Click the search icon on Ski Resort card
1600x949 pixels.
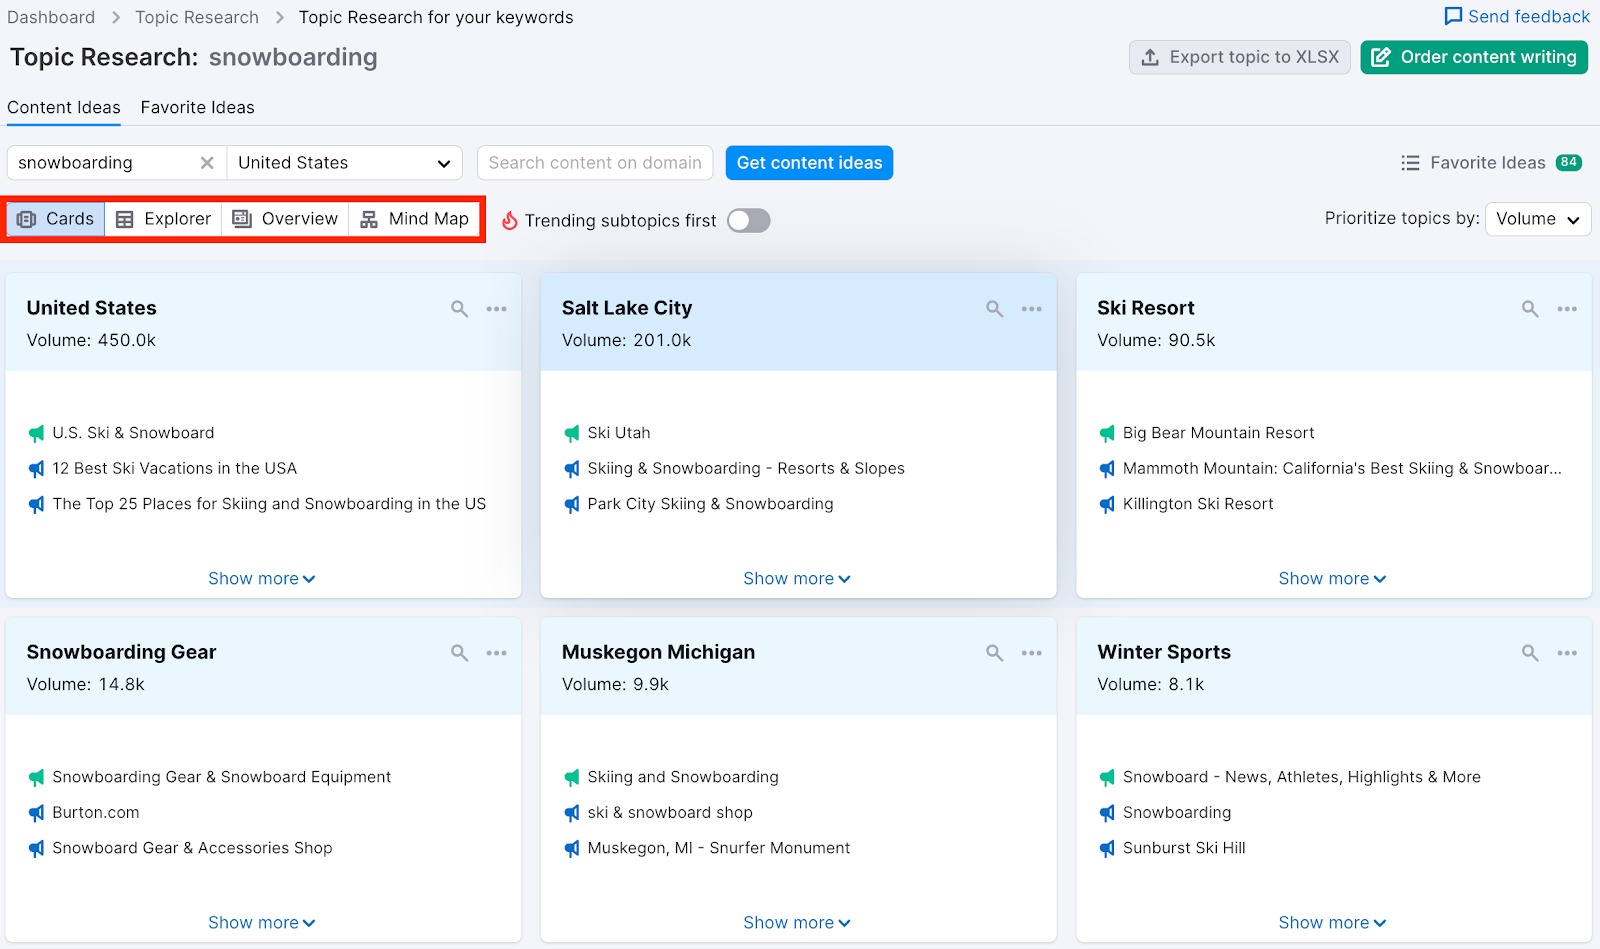pos(1530,309)
